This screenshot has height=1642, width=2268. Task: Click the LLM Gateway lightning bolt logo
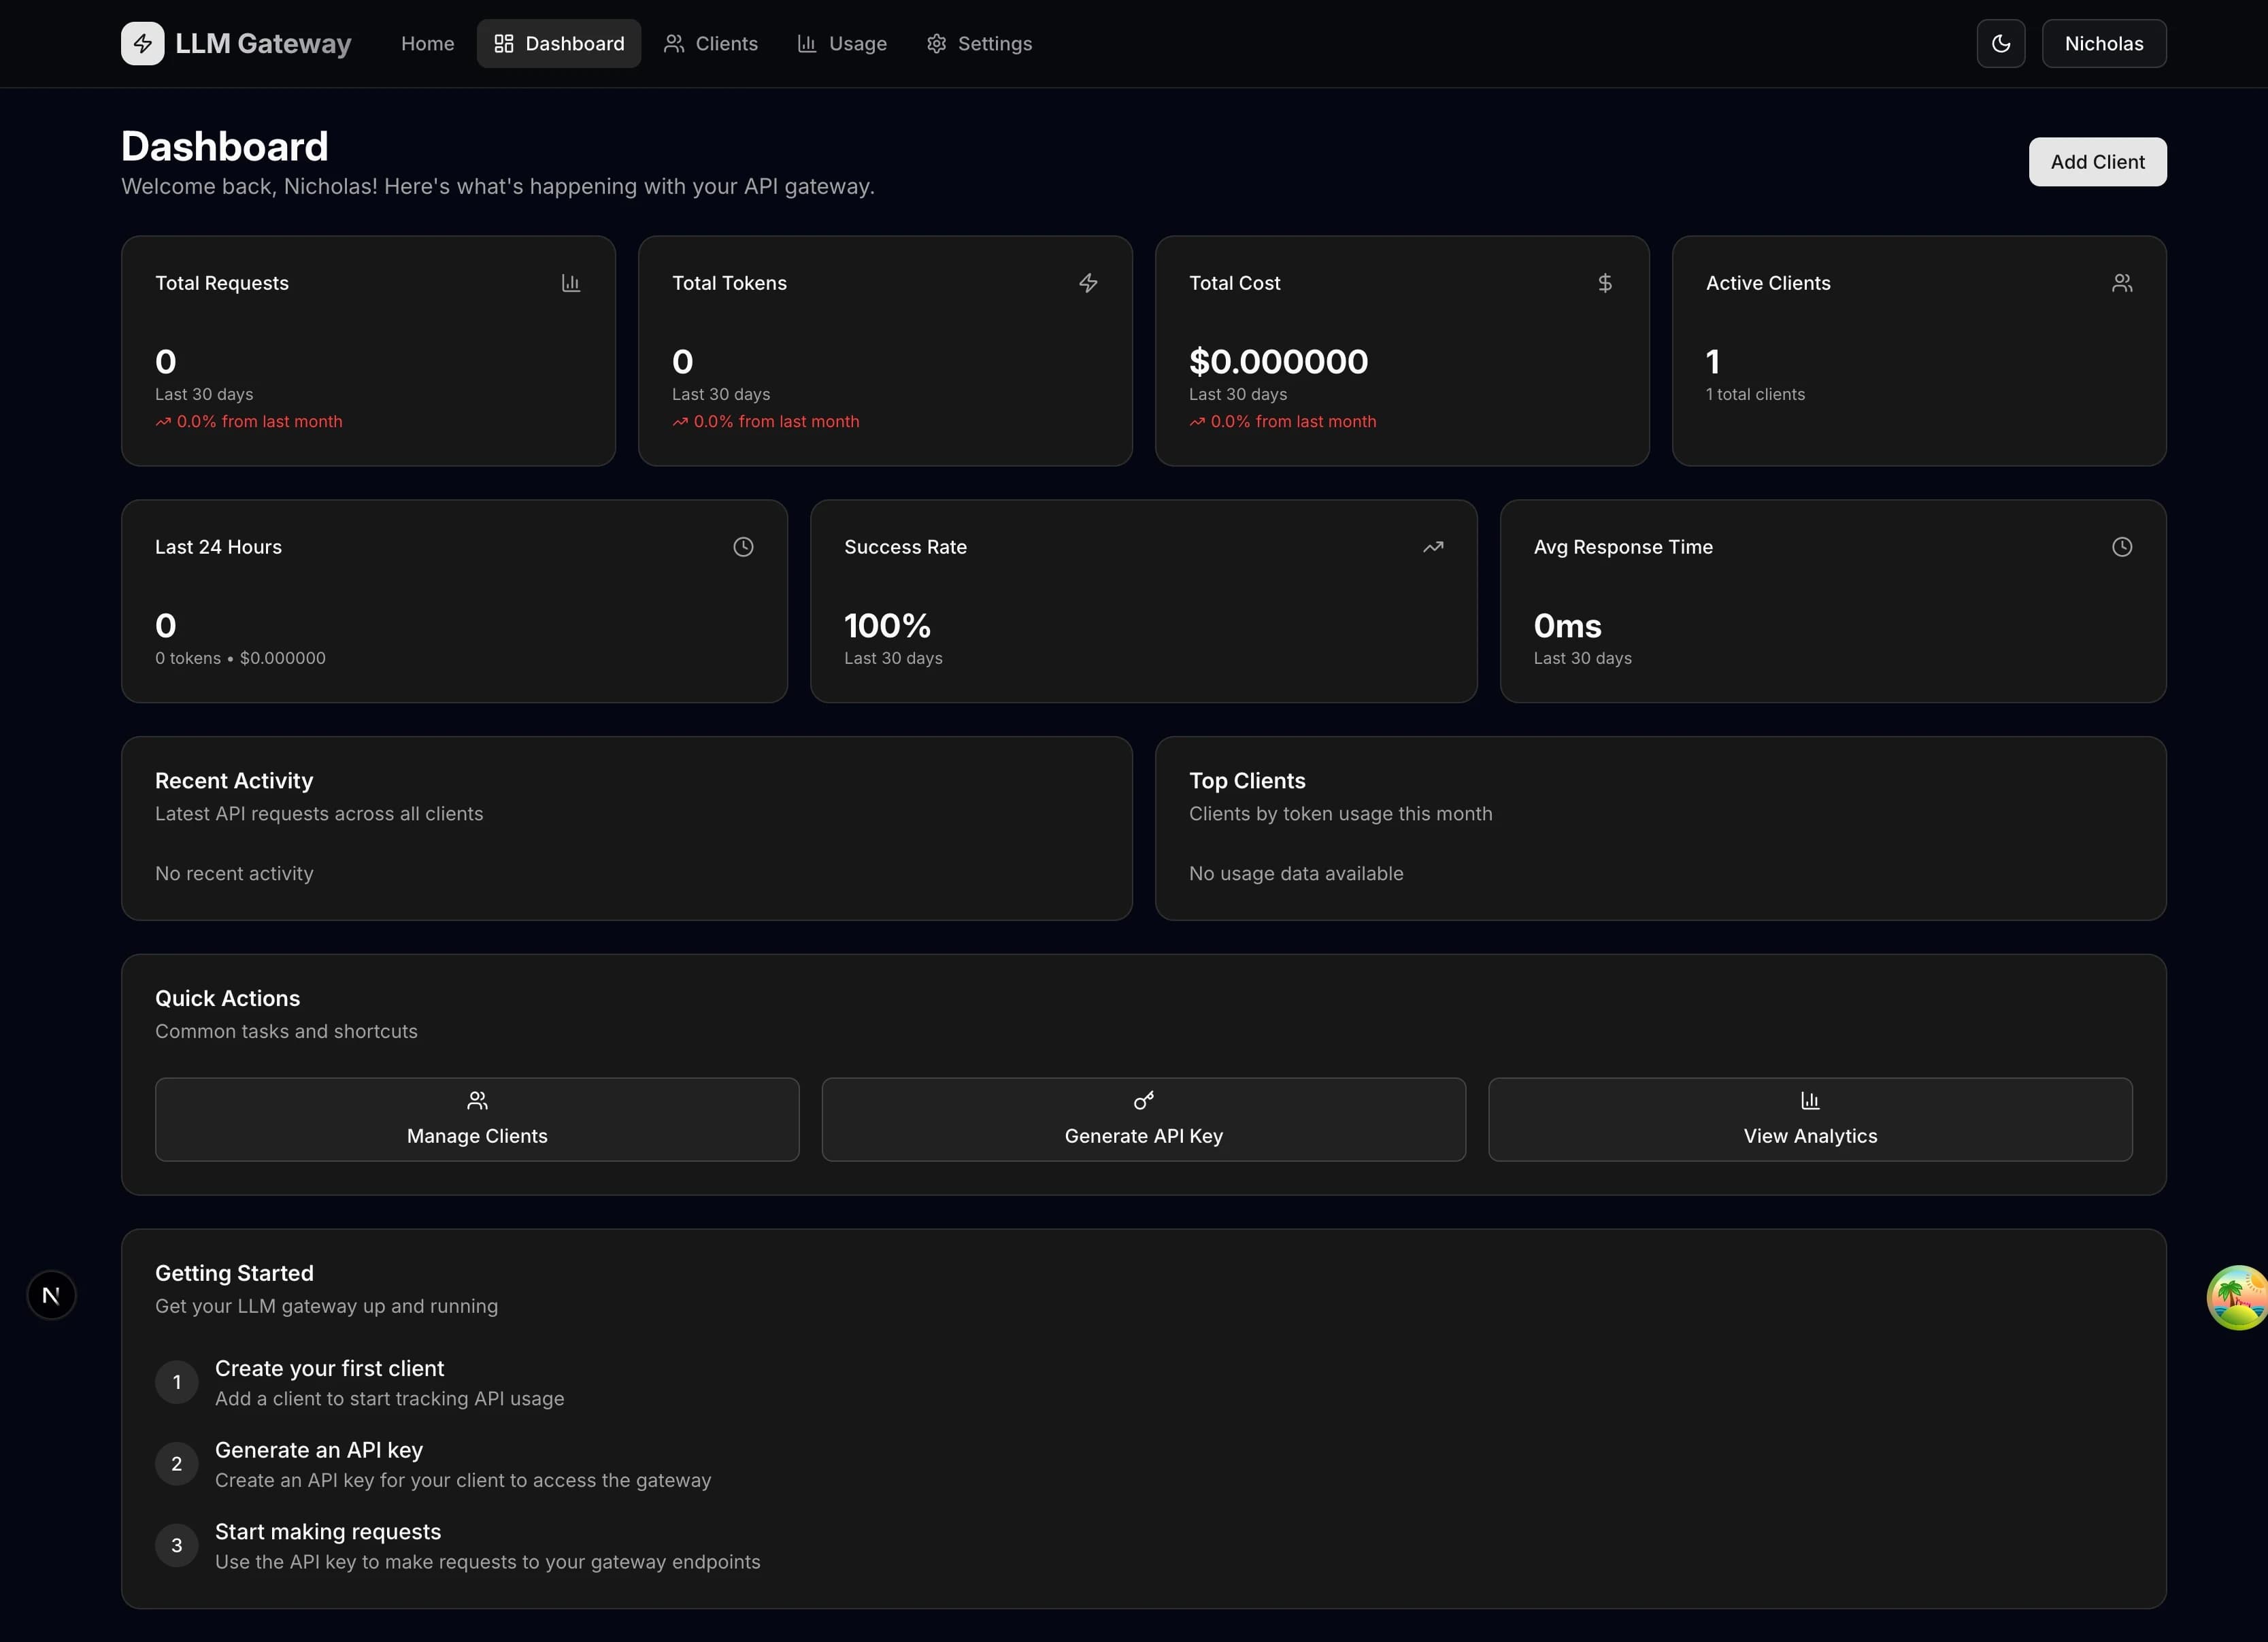tap(143, 43)
